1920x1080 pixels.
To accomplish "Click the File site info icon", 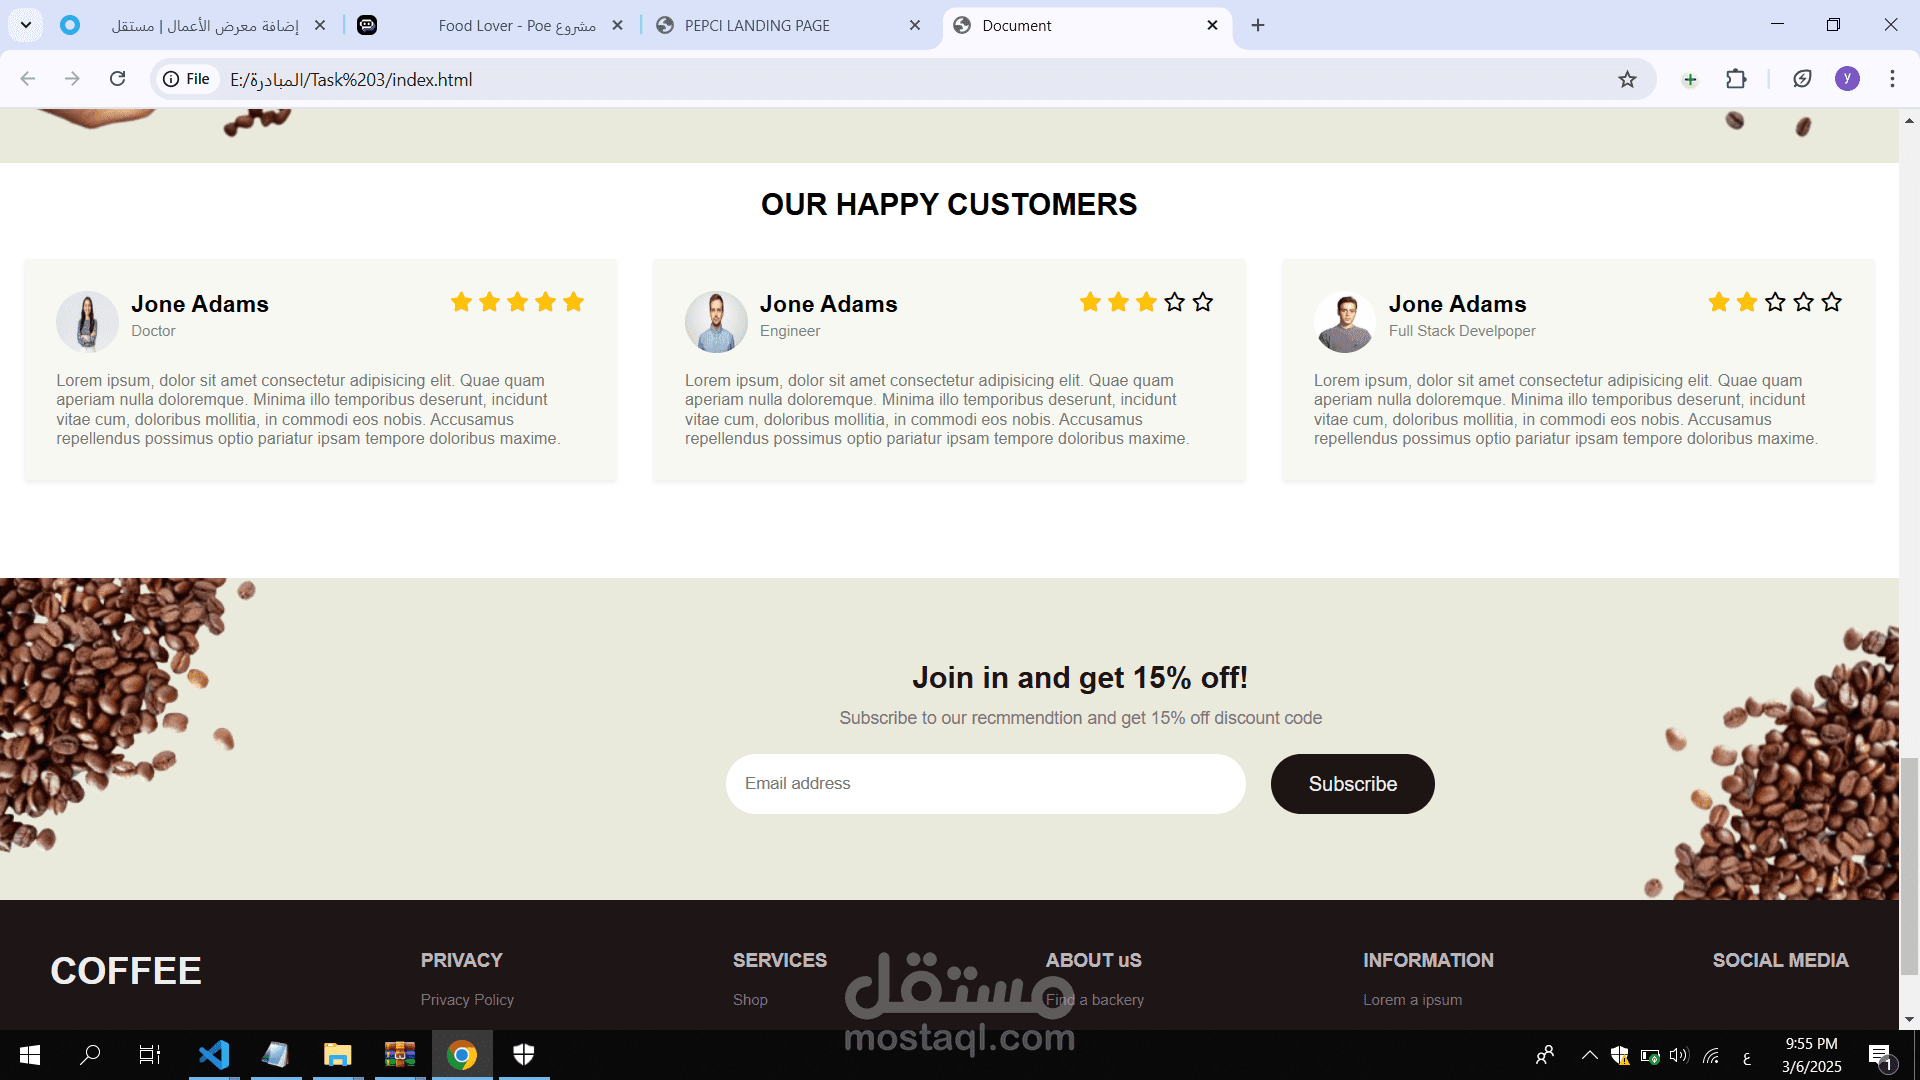I will coord(187,79).
